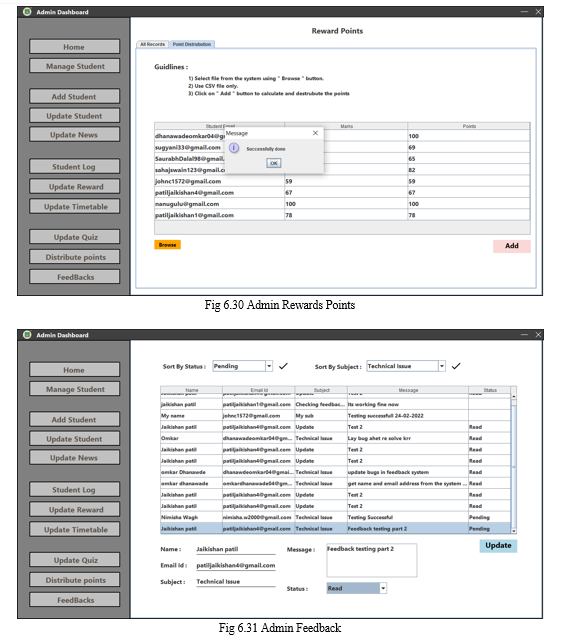Open Add Student in the Reward Points window sidebar
The width and height of the screenshot is (570, 641).
[x=74, y=96]
